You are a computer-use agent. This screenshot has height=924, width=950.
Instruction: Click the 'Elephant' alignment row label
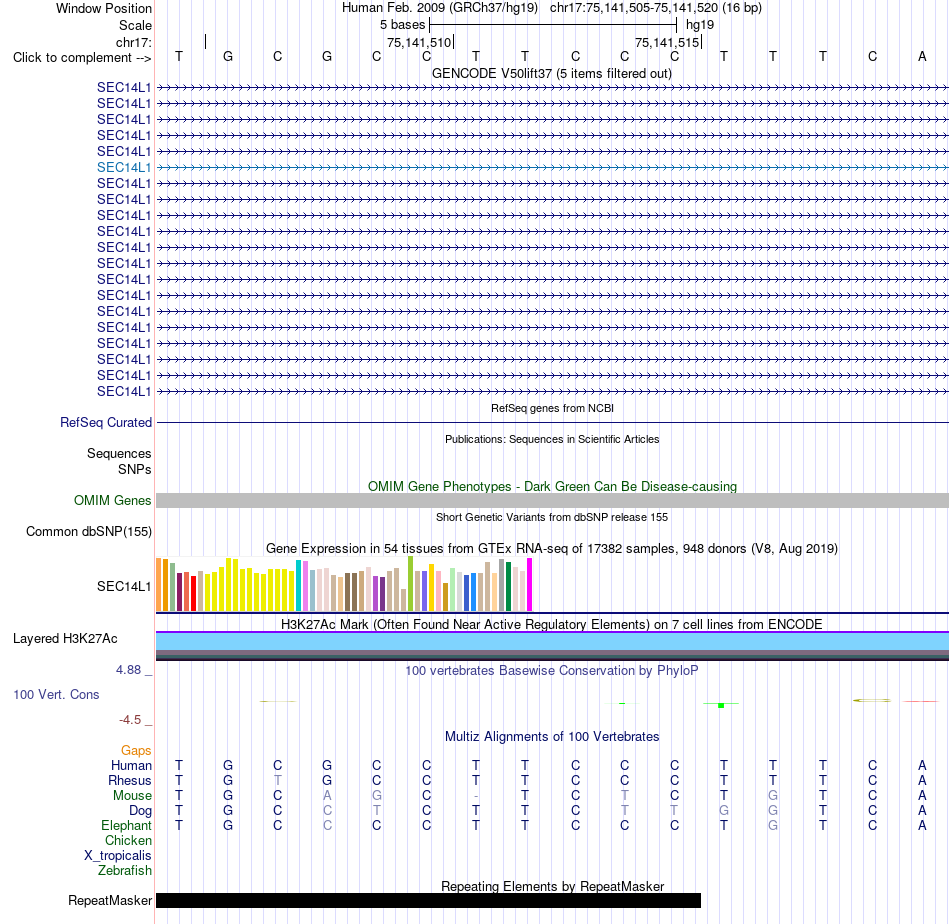click(126, 825)
